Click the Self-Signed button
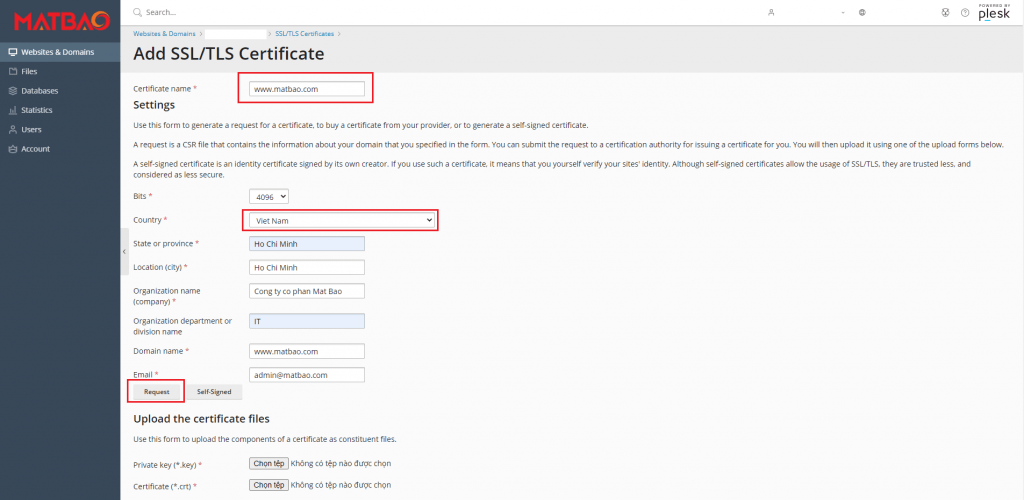 (213, 392)
